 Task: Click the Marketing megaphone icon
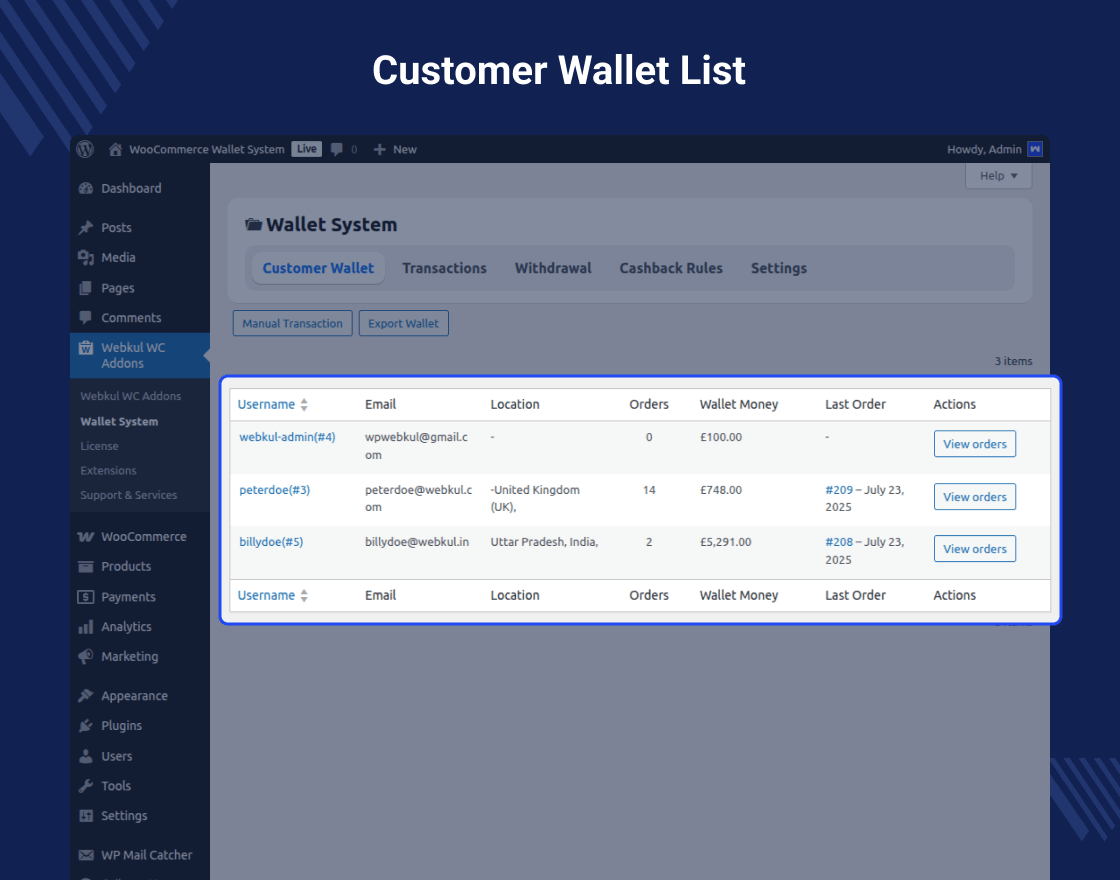pos(86,656)
